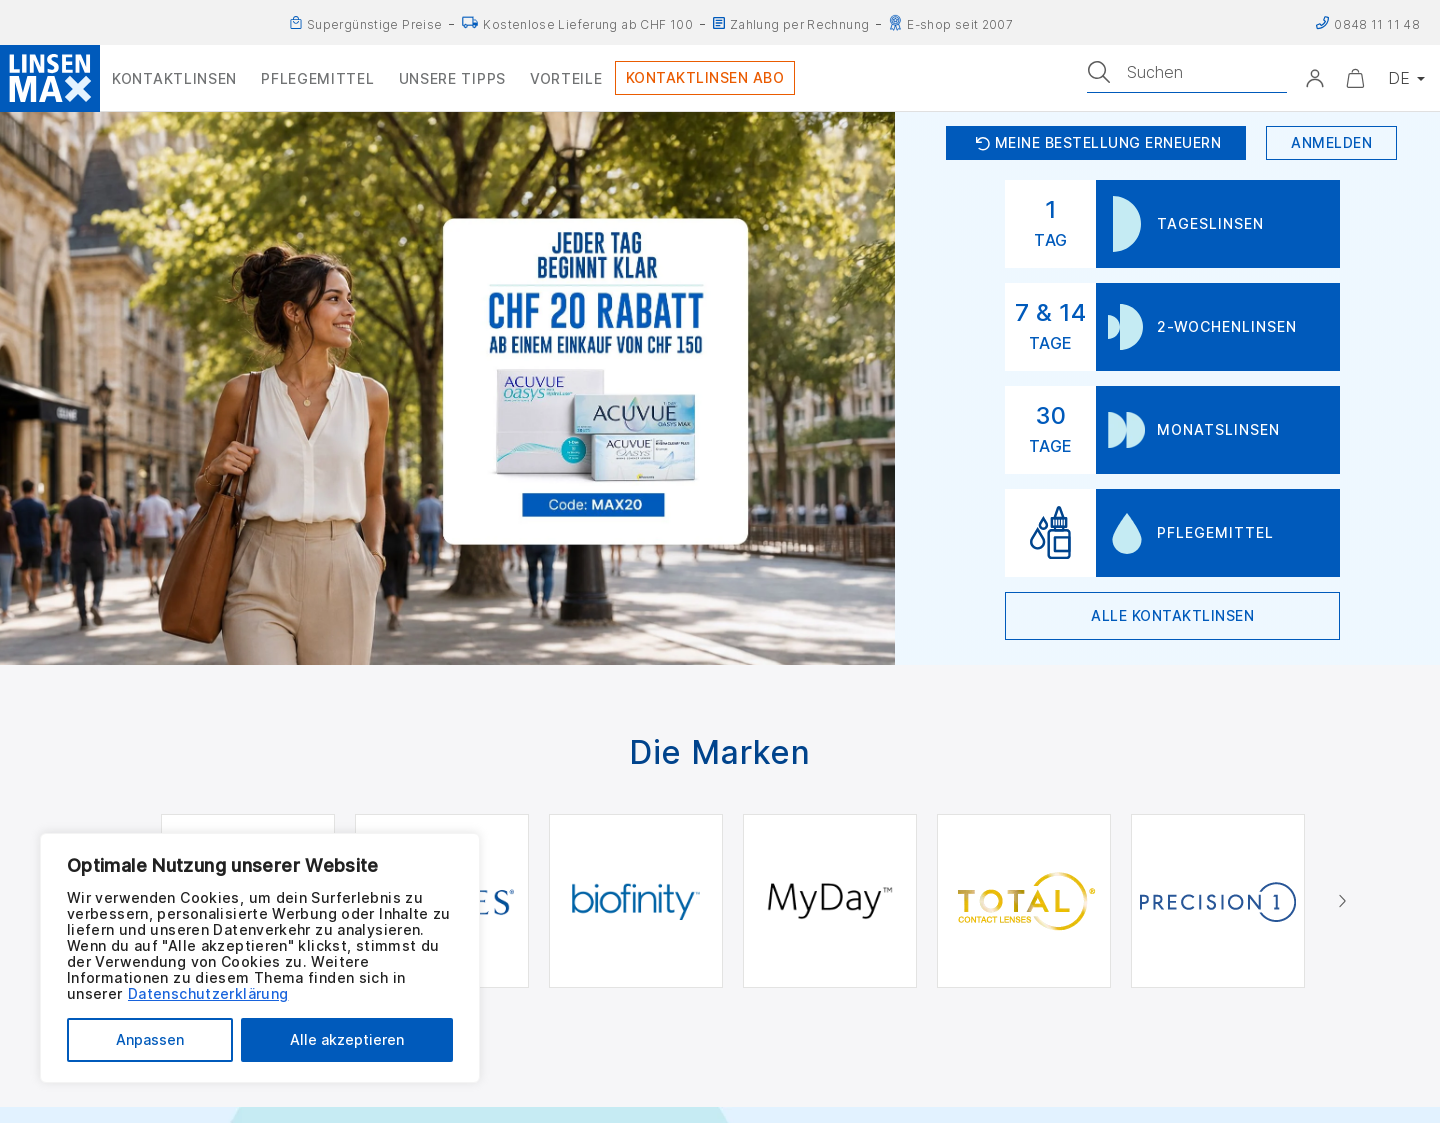The height and width of the screenshot is (1123, 1440).
Task: Click Alle akzeptieren cookie button
Action: (347, 1040)
